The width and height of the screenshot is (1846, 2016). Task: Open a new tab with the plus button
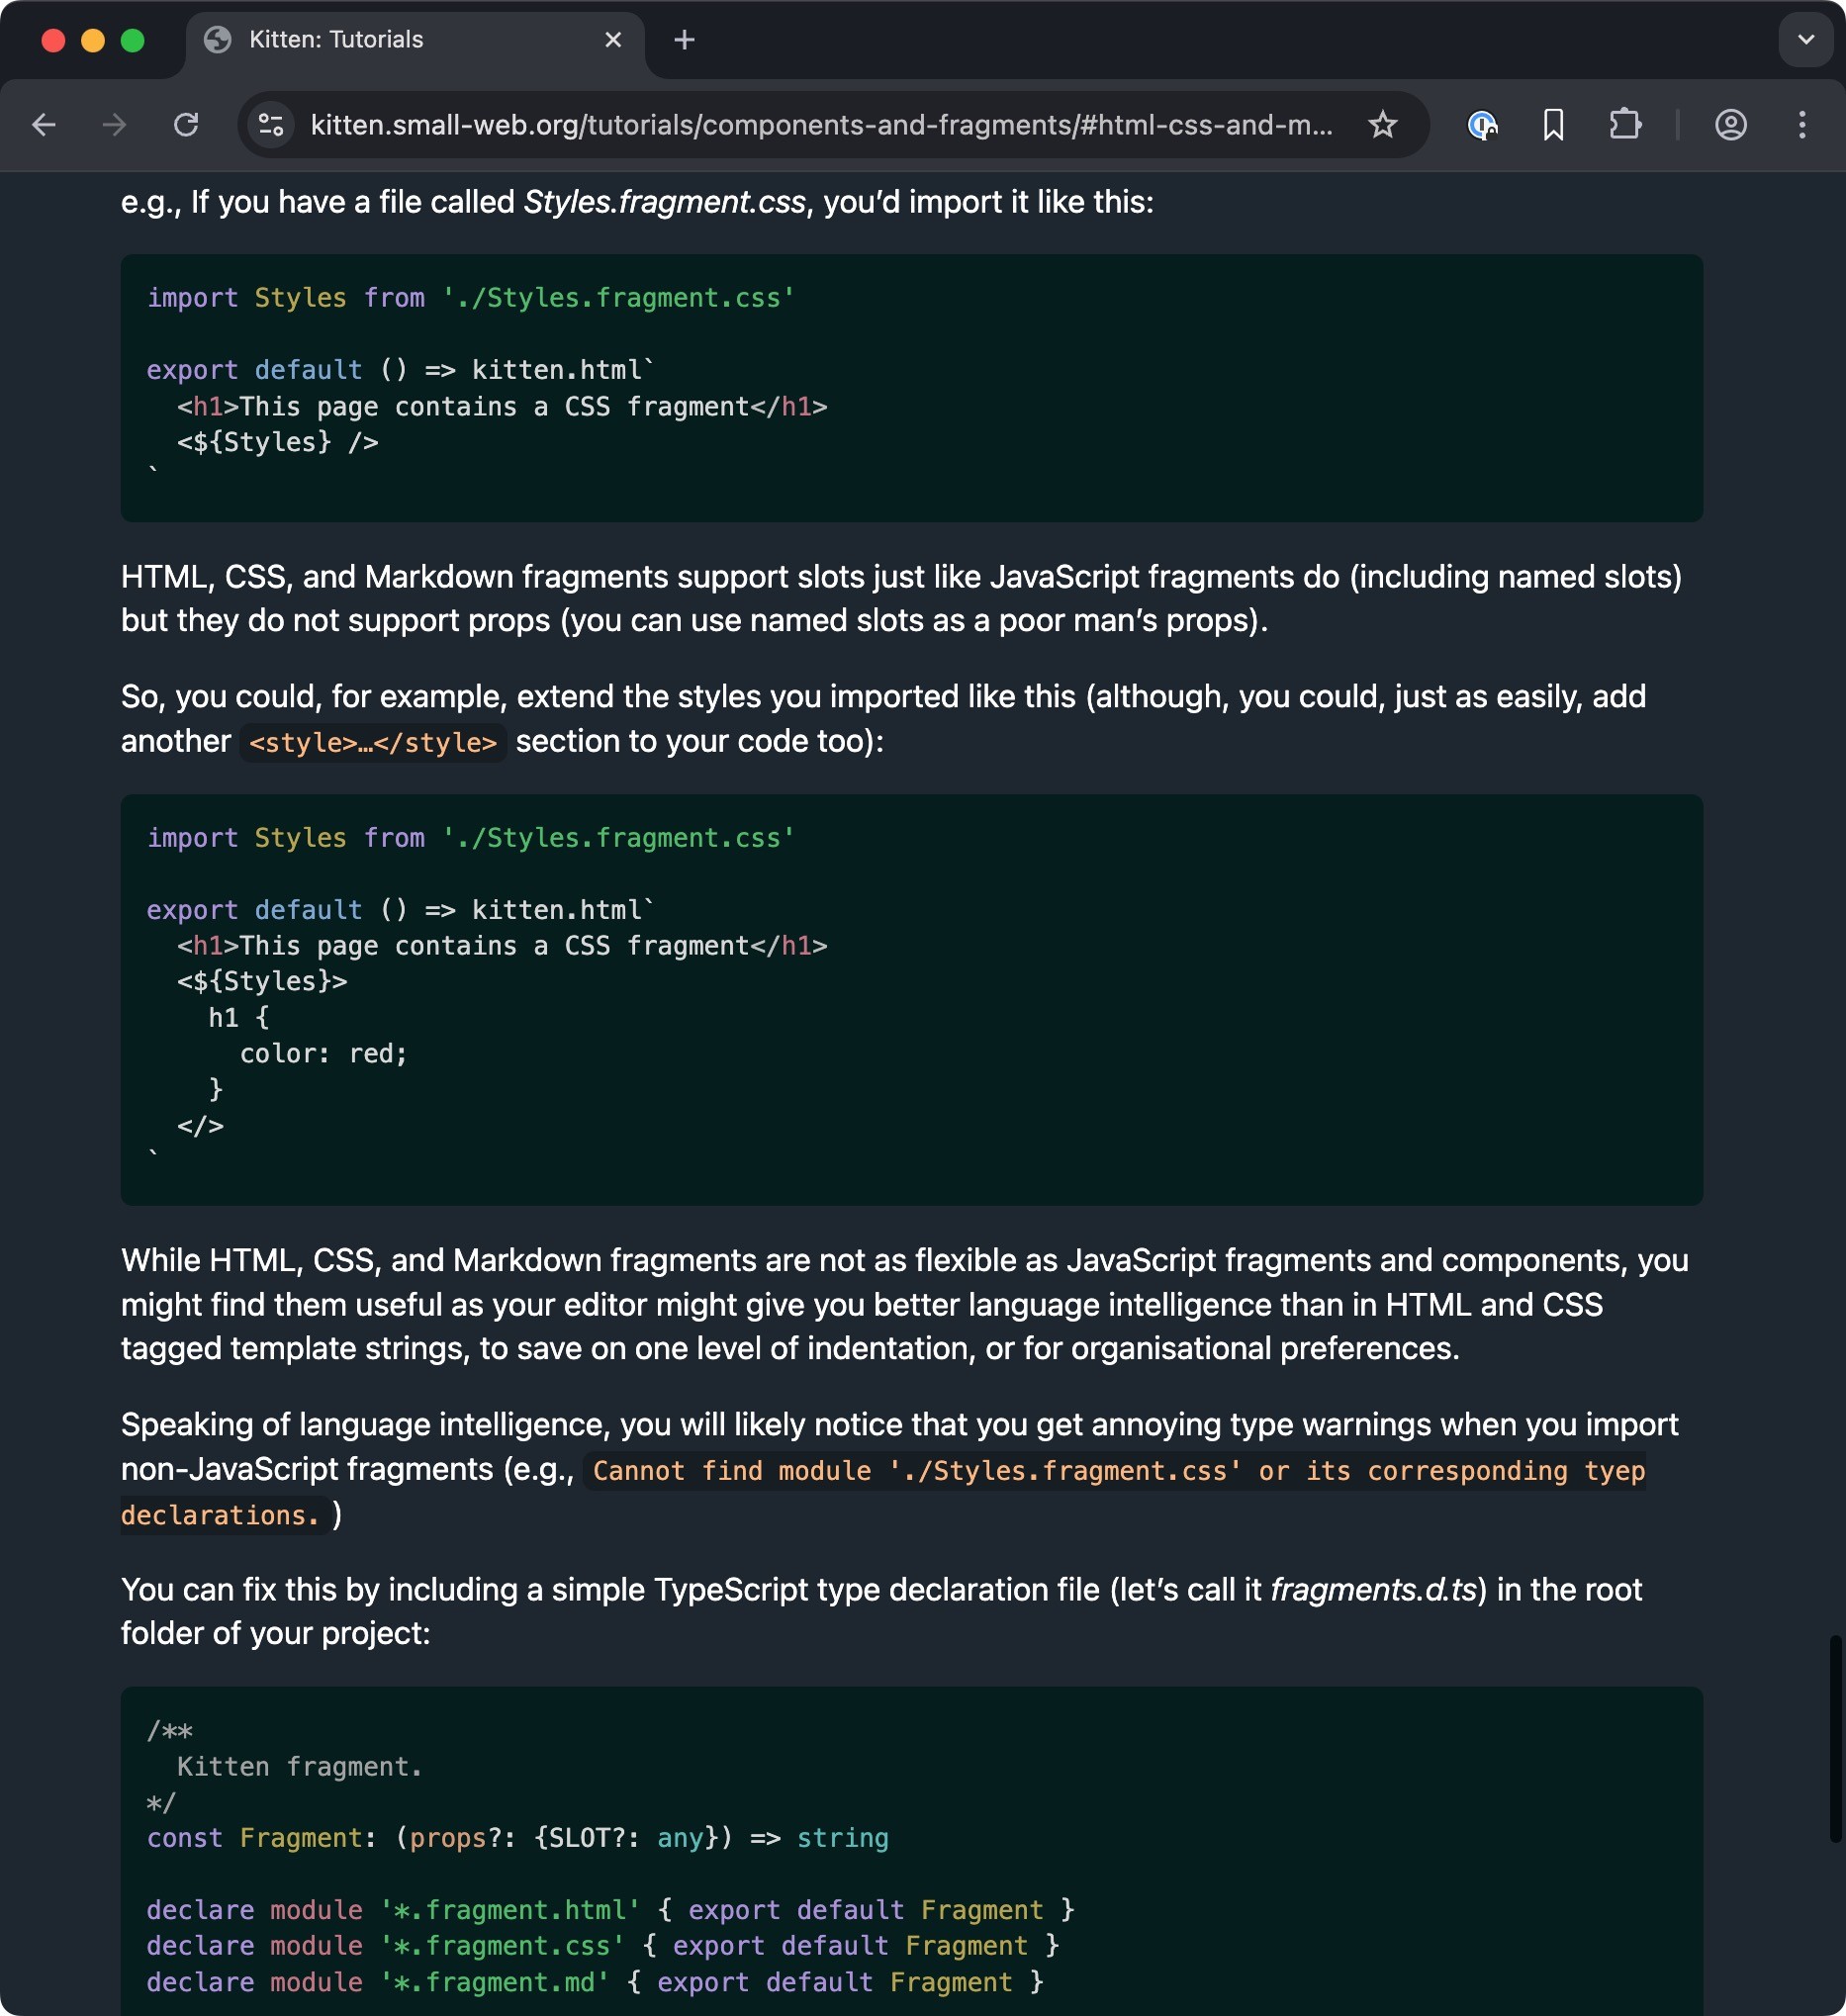[x=684, y=40]
